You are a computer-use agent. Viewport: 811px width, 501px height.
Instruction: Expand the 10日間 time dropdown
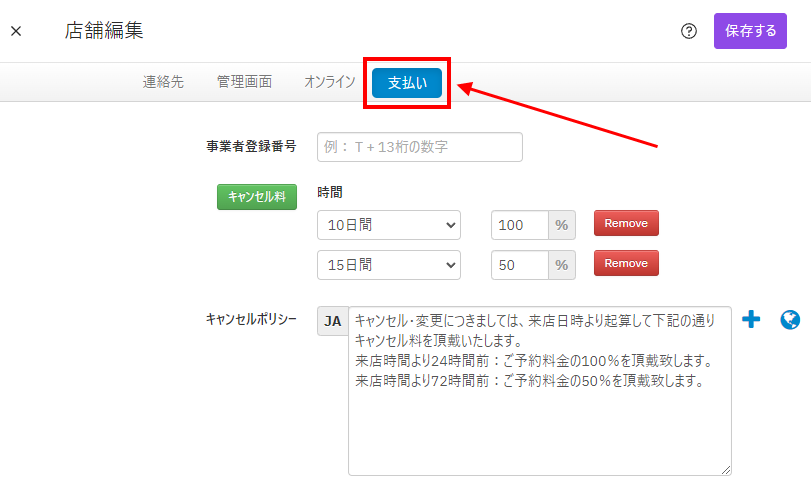pos(388,225)
